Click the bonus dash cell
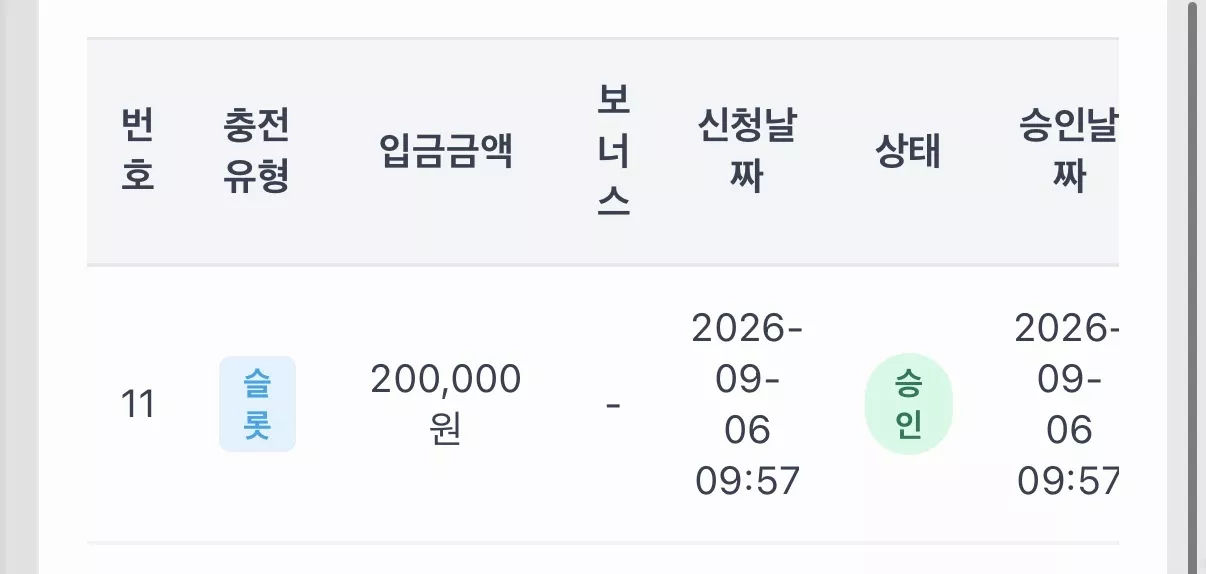Image resolution: width=1206 pixels, height=574 pixels. click(x=613, y=405)
